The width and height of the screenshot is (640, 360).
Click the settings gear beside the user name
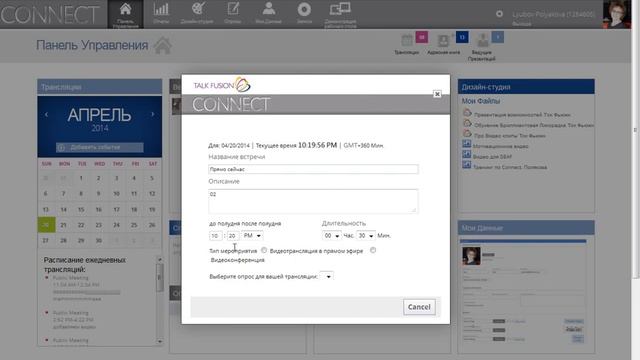coord(499,13)
